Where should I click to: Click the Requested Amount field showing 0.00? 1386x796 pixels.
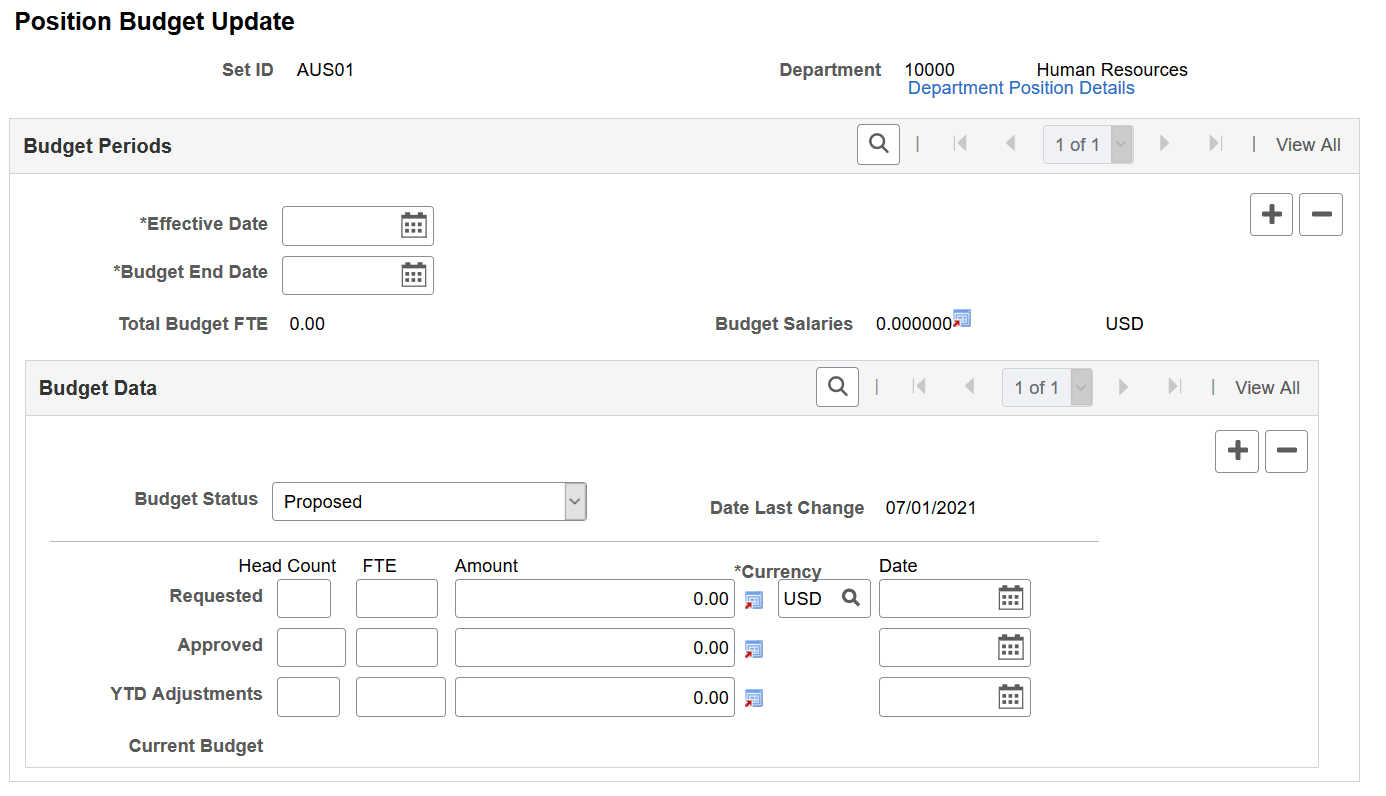[x=594, y=598]
